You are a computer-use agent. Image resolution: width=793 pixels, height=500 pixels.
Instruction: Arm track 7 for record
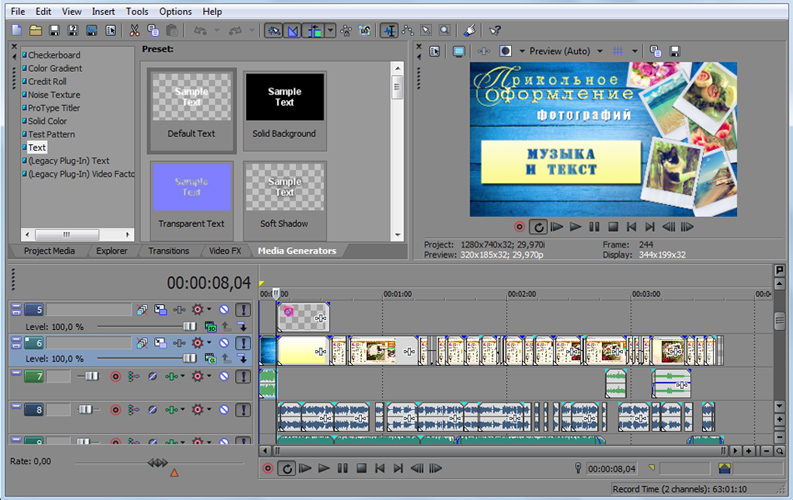(x=115, y=376)
